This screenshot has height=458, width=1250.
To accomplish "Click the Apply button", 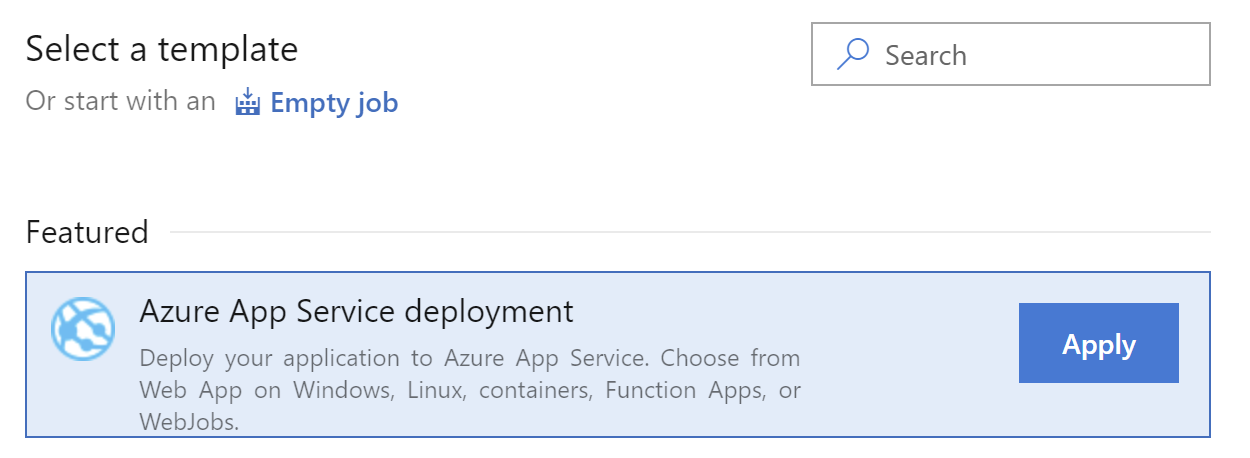I will pos(1098,343).
